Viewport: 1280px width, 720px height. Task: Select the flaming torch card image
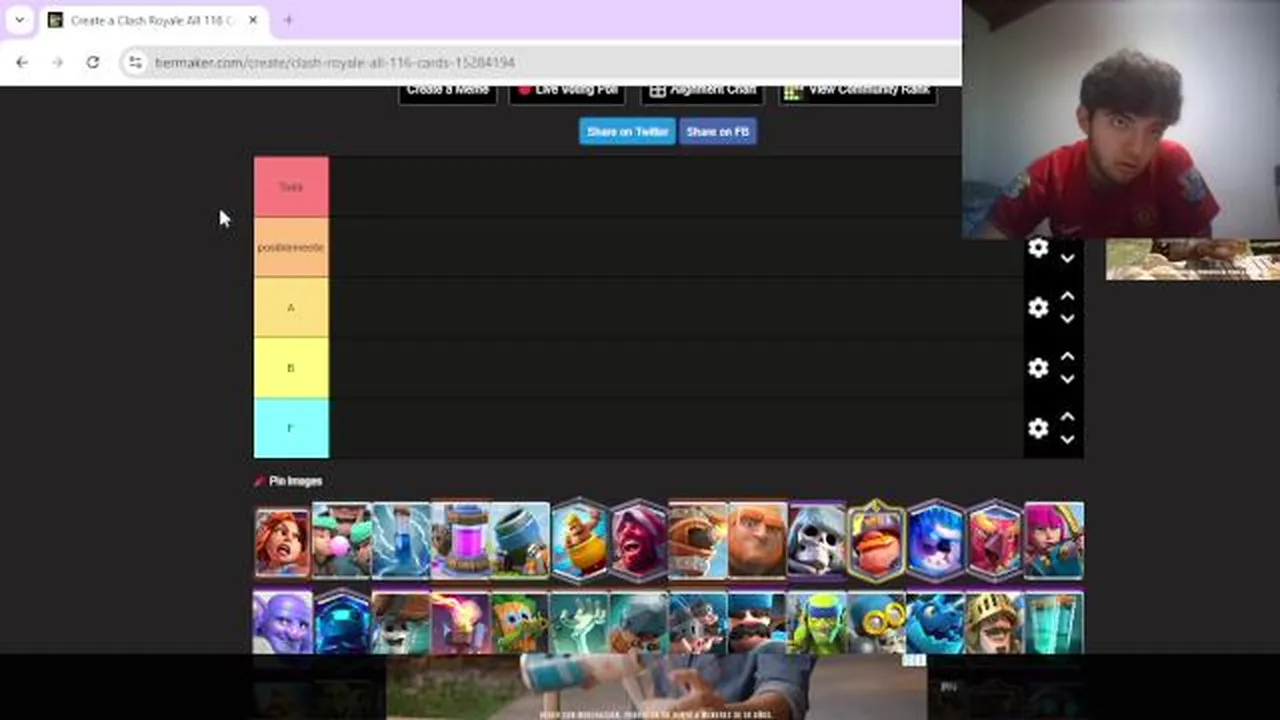pyautogui.click(x=460, y=622)
